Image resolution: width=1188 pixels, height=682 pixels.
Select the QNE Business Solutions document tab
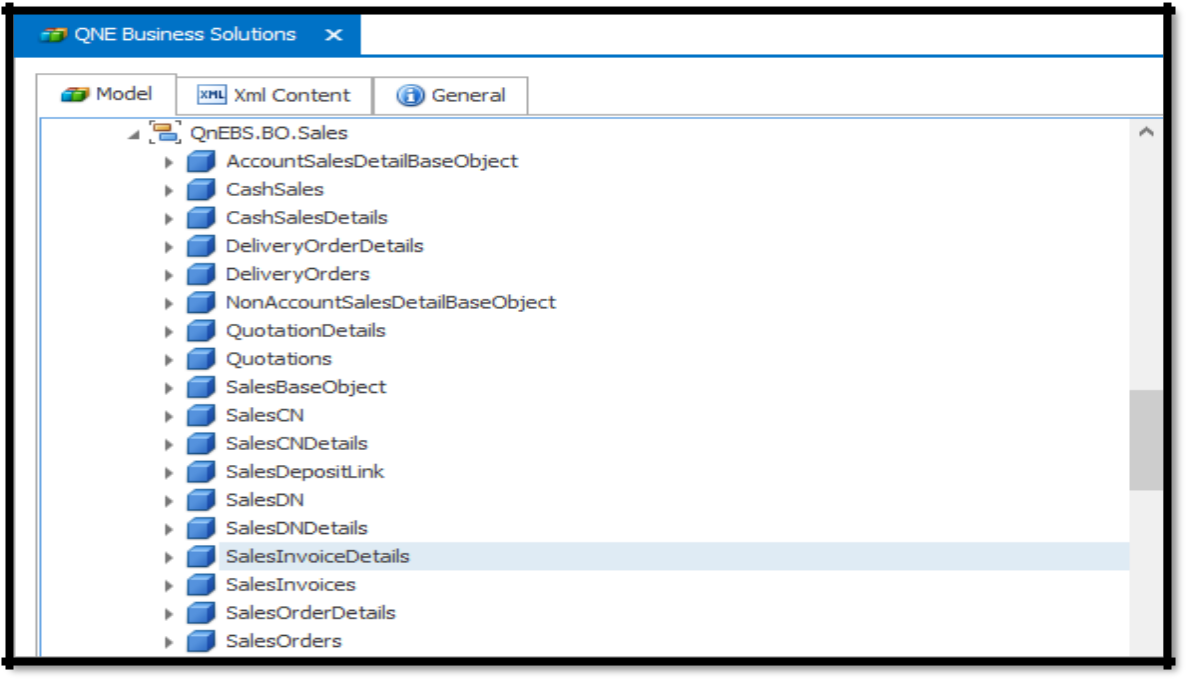click(x=187, y=35)
